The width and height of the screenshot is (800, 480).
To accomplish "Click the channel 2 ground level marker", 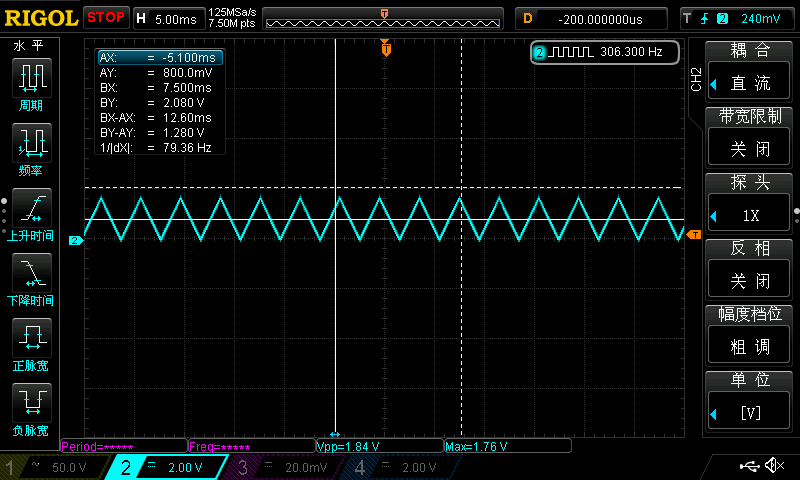I will 76,240.
